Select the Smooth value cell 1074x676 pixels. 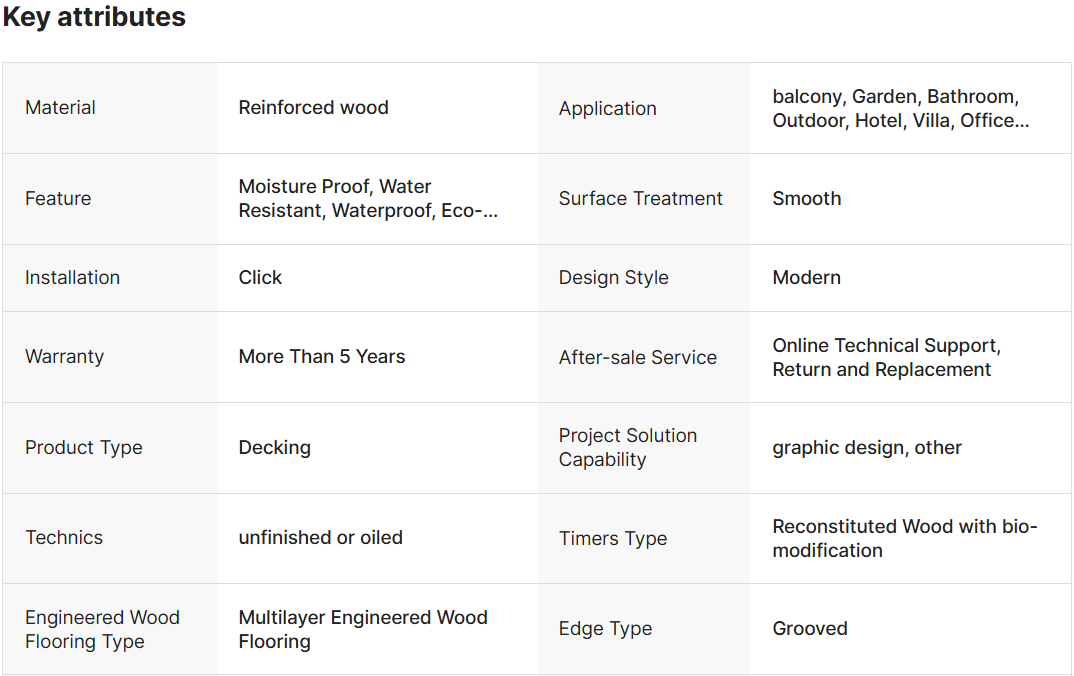click(806, 199)
